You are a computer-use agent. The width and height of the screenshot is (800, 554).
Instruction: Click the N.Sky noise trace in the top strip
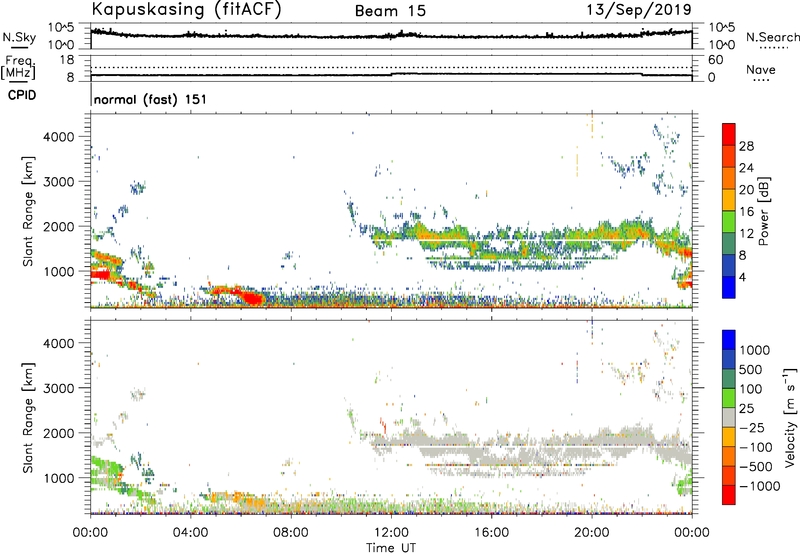(x=391, y=35)
